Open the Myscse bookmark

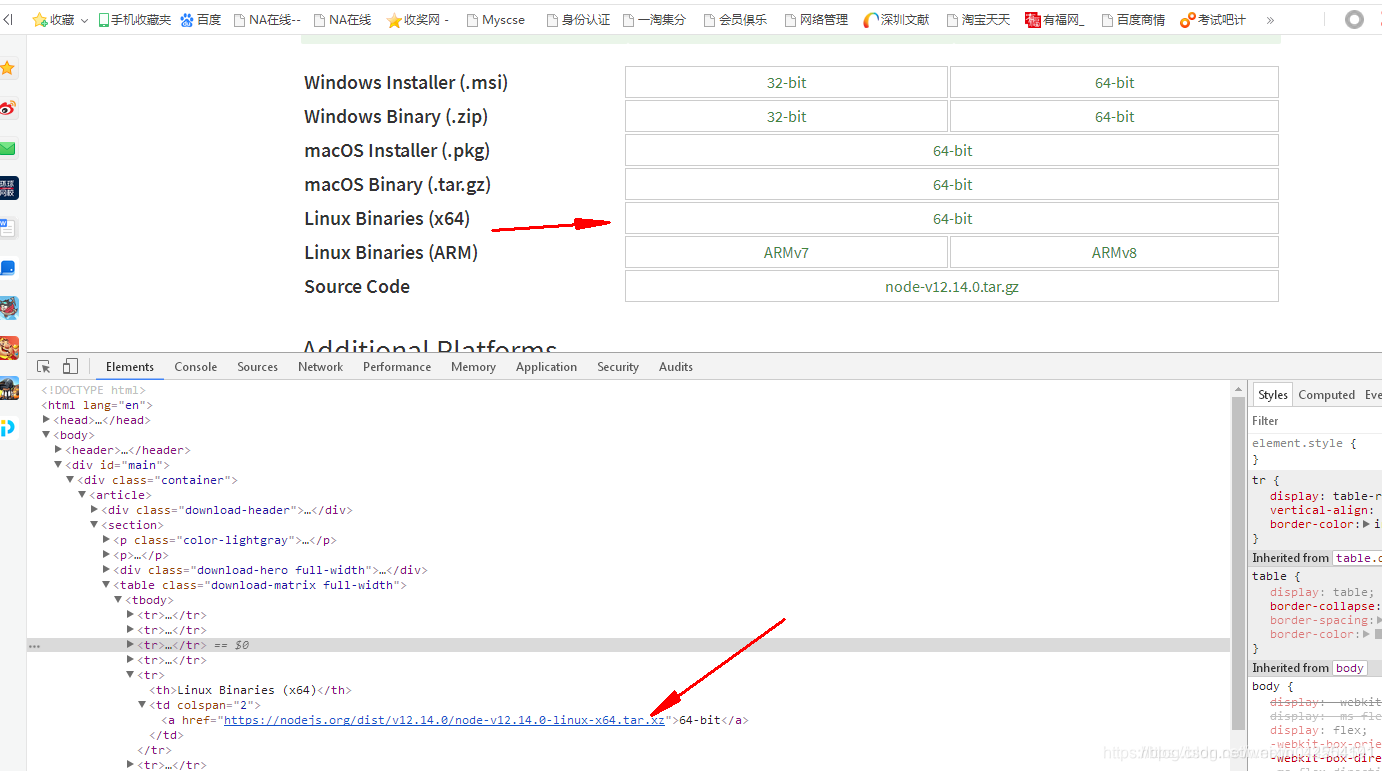point(495,20)
